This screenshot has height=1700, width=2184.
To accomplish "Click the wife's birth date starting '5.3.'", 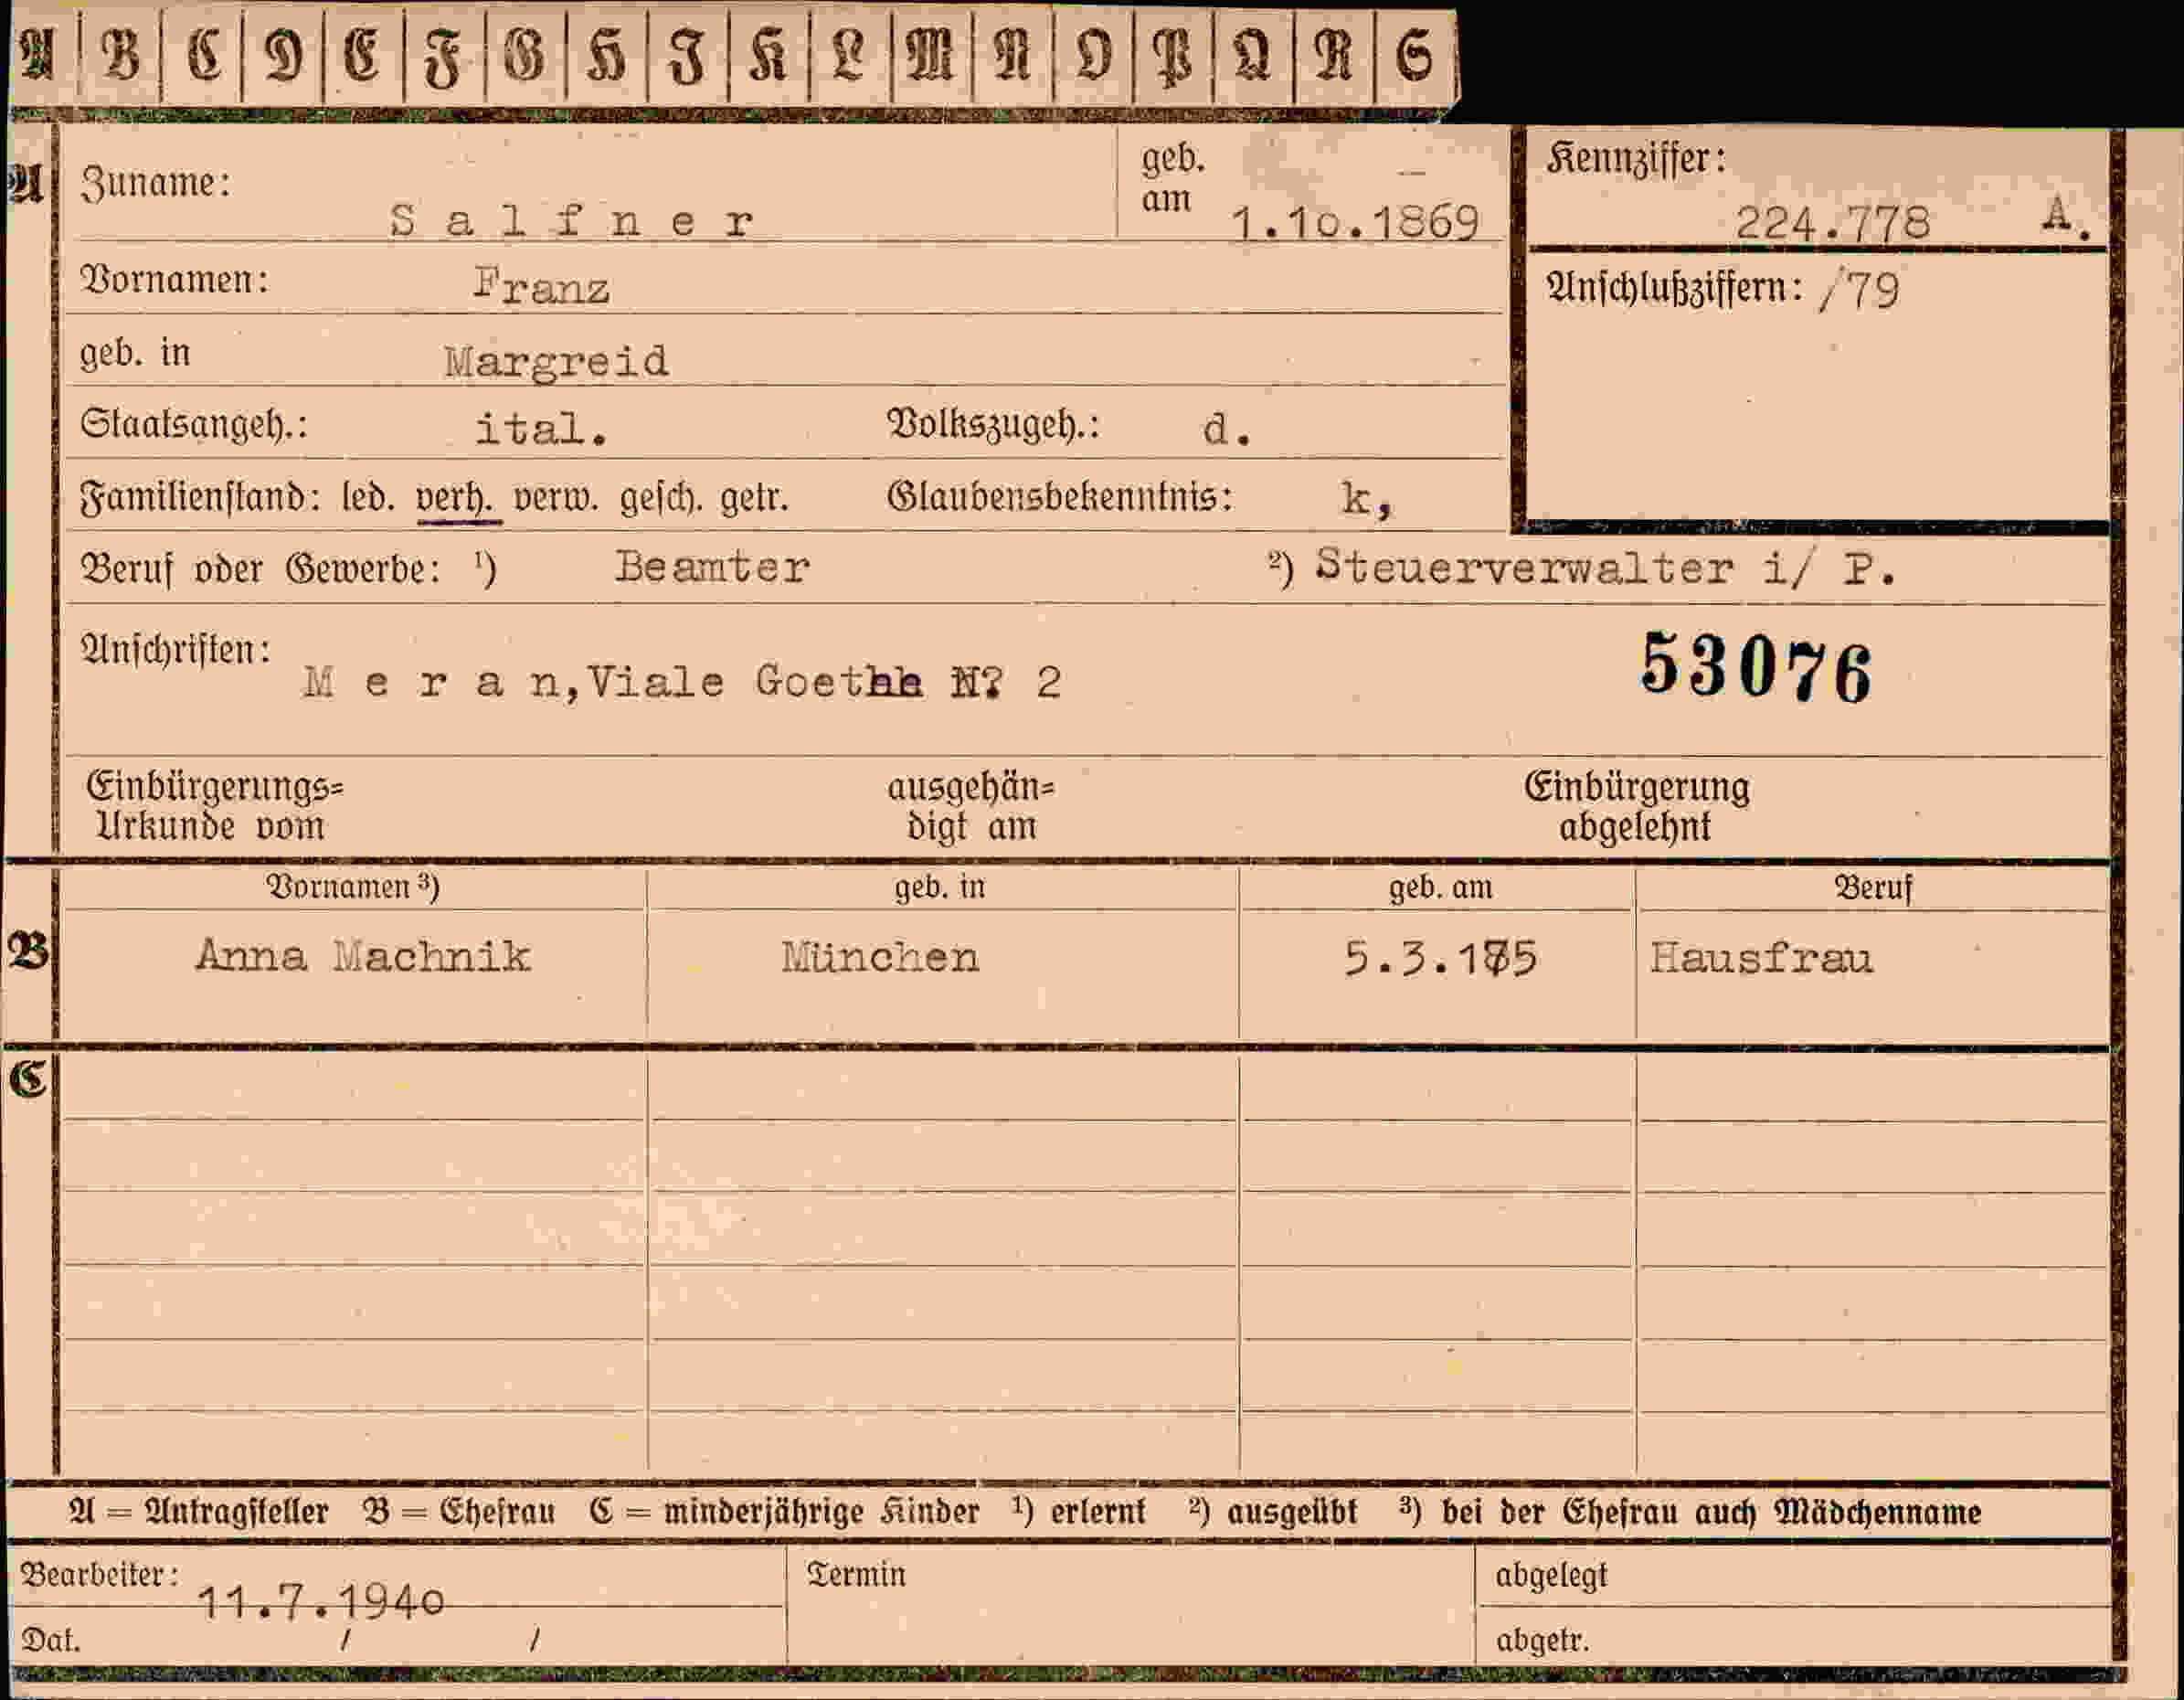I will coord(1440,958).
